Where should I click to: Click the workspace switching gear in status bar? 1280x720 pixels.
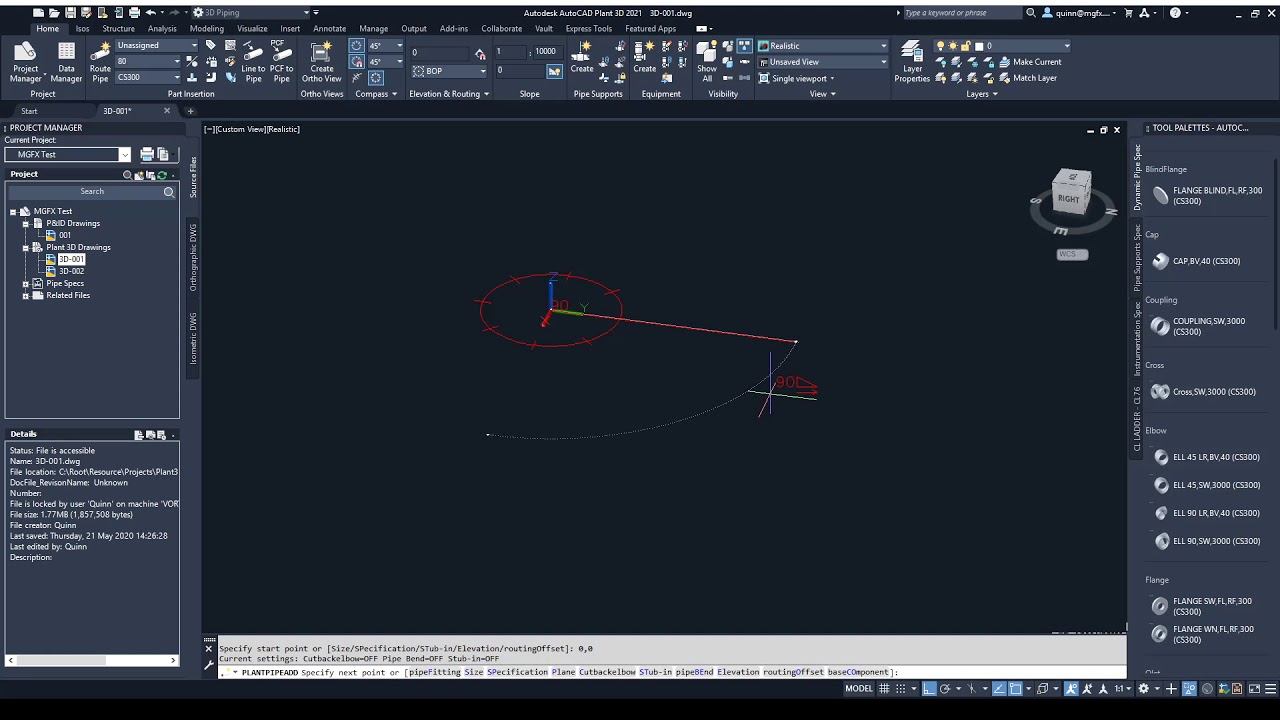tap(1143, 688)
